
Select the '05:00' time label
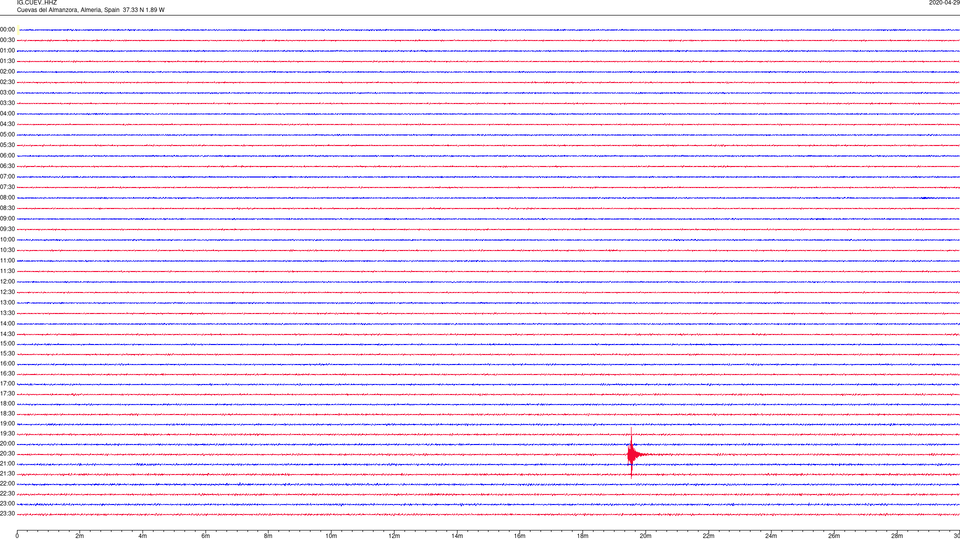[x=7, y=135]
